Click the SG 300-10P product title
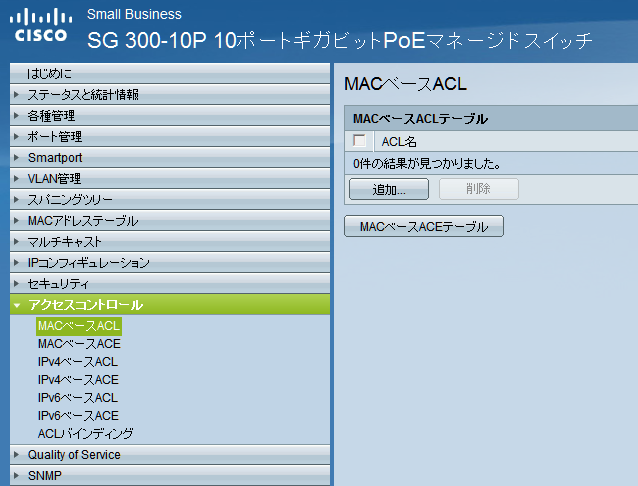638x486 pixels. [x=340, y=40]
